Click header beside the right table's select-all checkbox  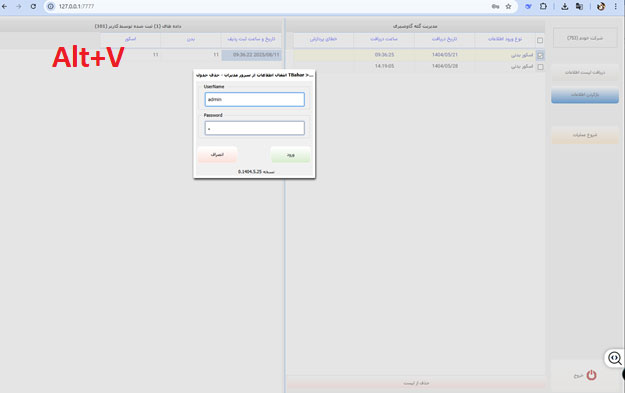(x=505, y=39)
